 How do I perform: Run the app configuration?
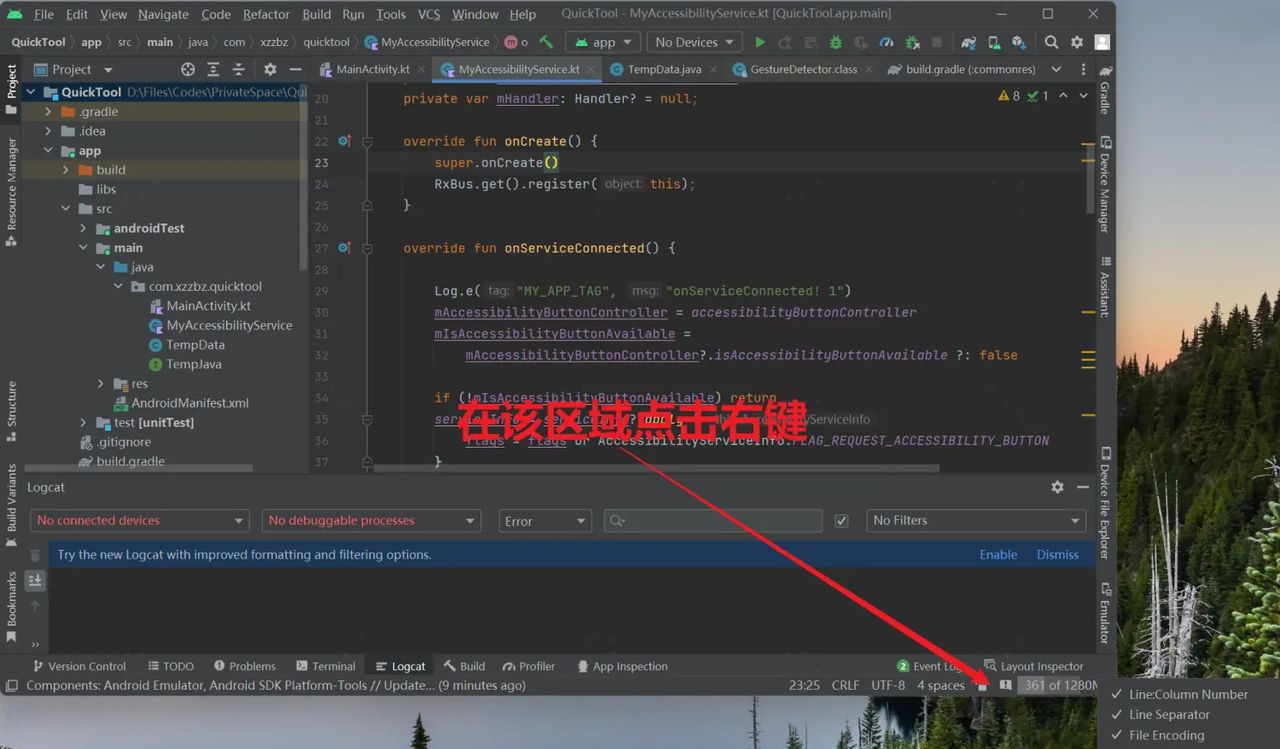[759, 42]
